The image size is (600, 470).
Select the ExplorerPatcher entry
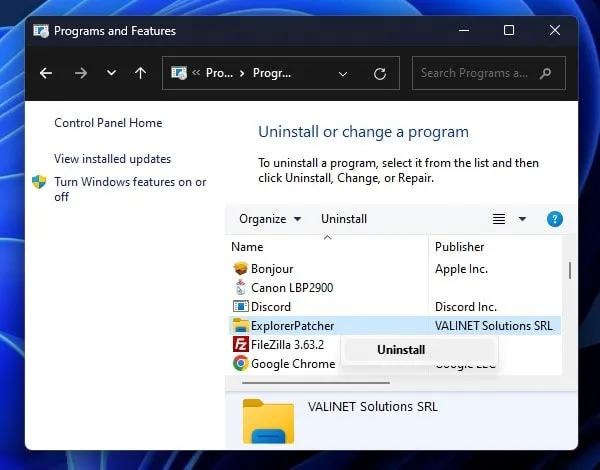395,326
